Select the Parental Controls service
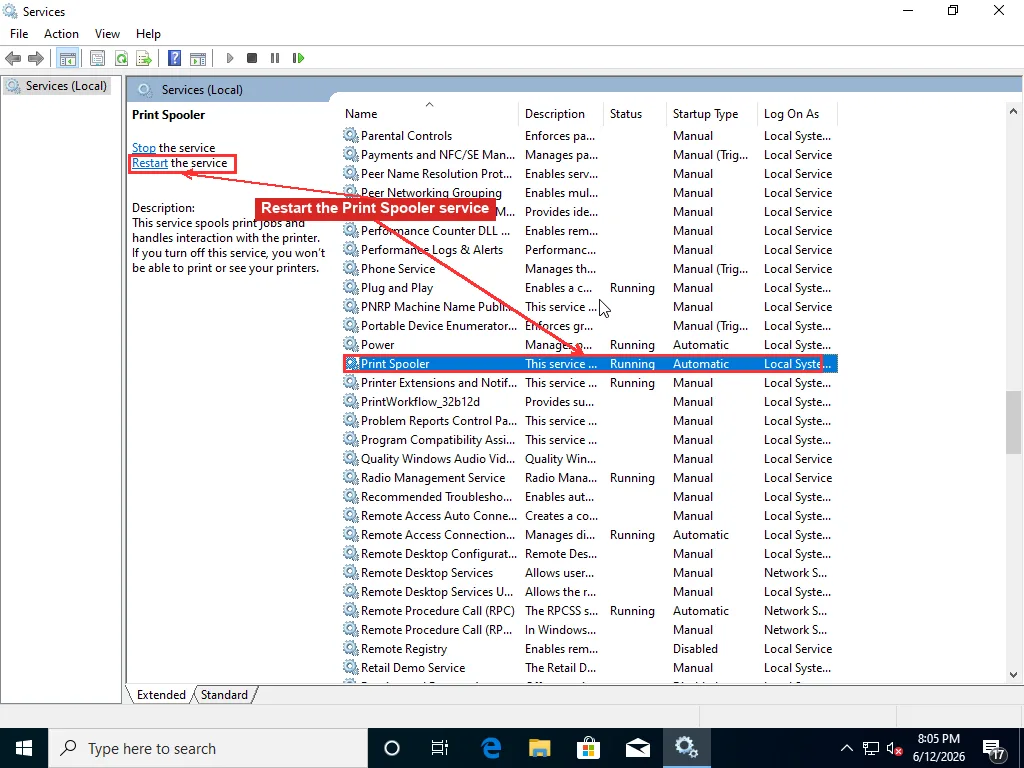The width and height of the screenshot is (1024, 768). [590, 136]
